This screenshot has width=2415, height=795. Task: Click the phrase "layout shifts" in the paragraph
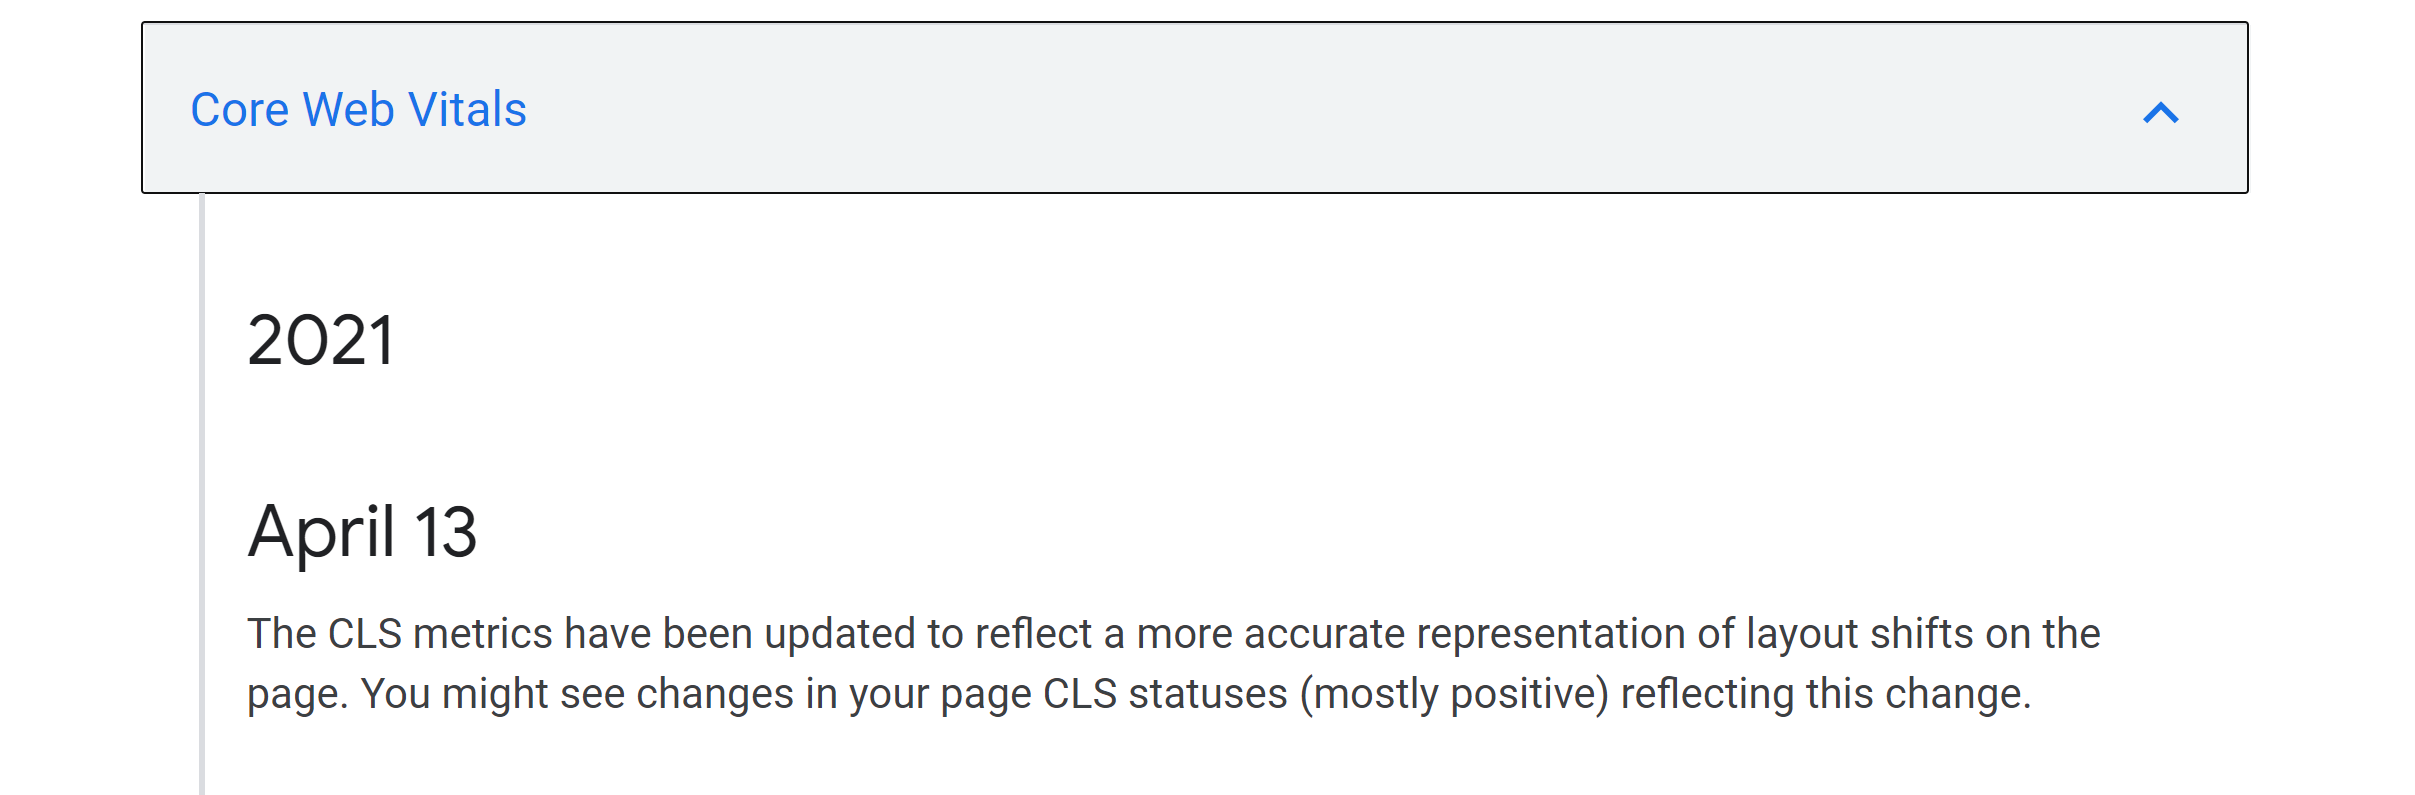pyautogui.click(x=1860, y=634)
